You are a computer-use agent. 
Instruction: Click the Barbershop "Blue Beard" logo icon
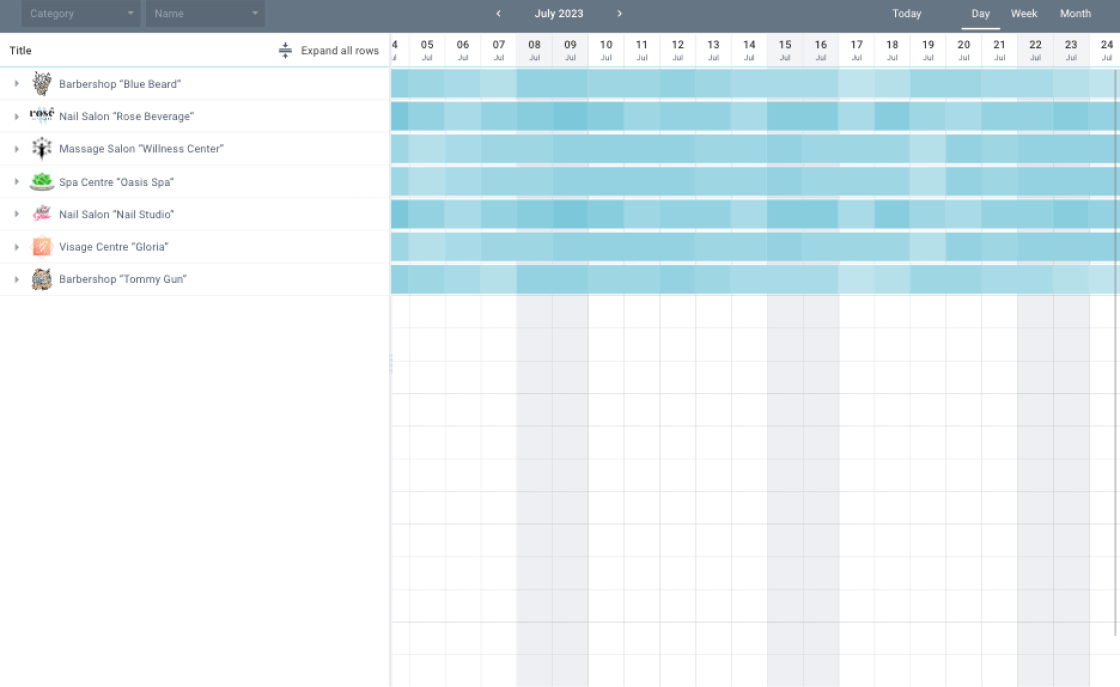pyautogui.click(x=41, y=83)
